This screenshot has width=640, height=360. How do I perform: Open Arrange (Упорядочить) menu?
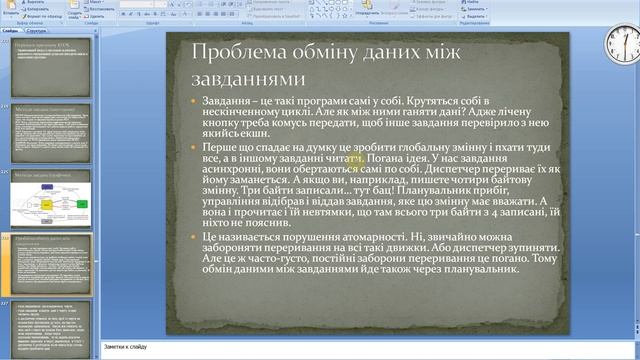[367, 9]
